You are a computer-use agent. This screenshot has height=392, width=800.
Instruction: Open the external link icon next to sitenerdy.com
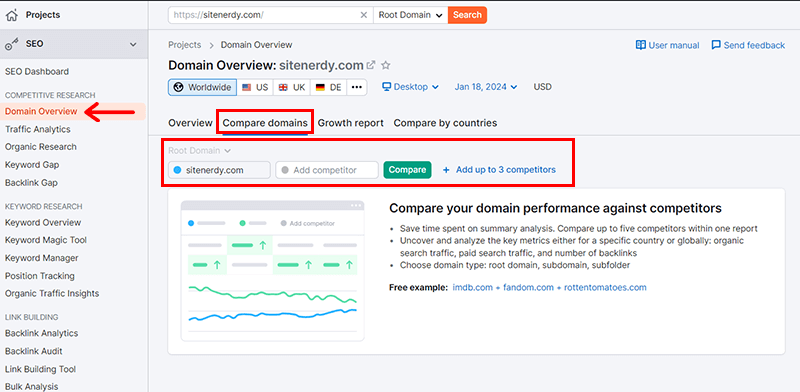click(x=371, y=65)
